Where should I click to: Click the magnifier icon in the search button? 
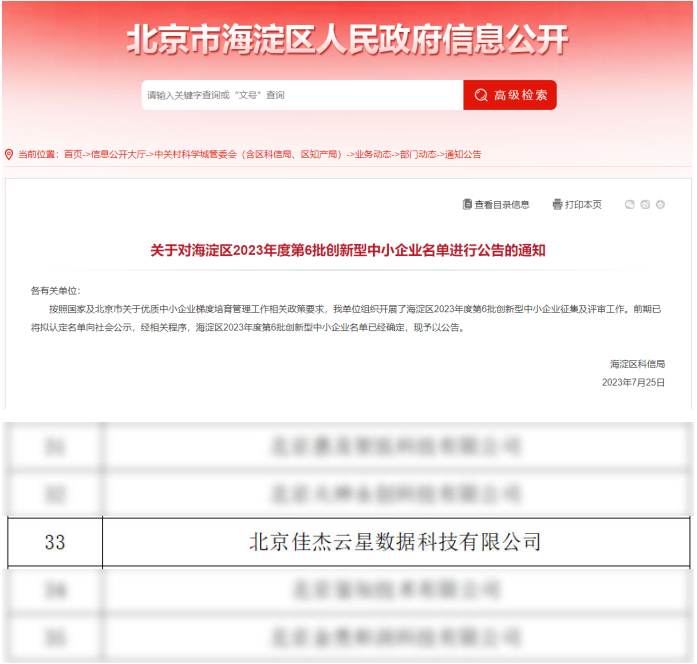pos(481,95)
